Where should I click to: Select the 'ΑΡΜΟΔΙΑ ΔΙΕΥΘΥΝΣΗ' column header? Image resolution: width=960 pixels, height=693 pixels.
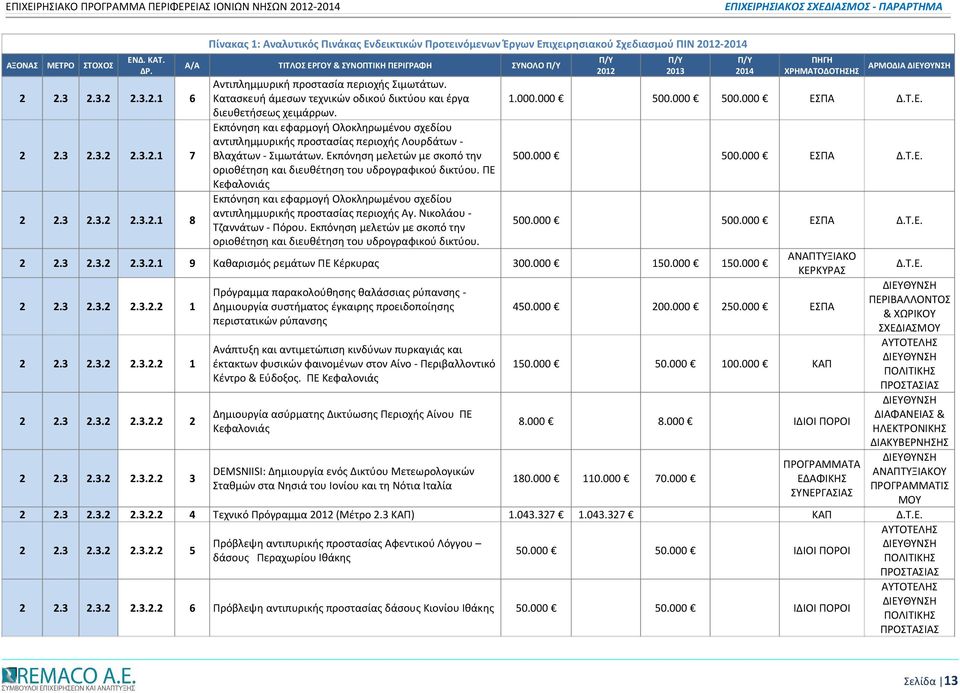pos(909,66)
